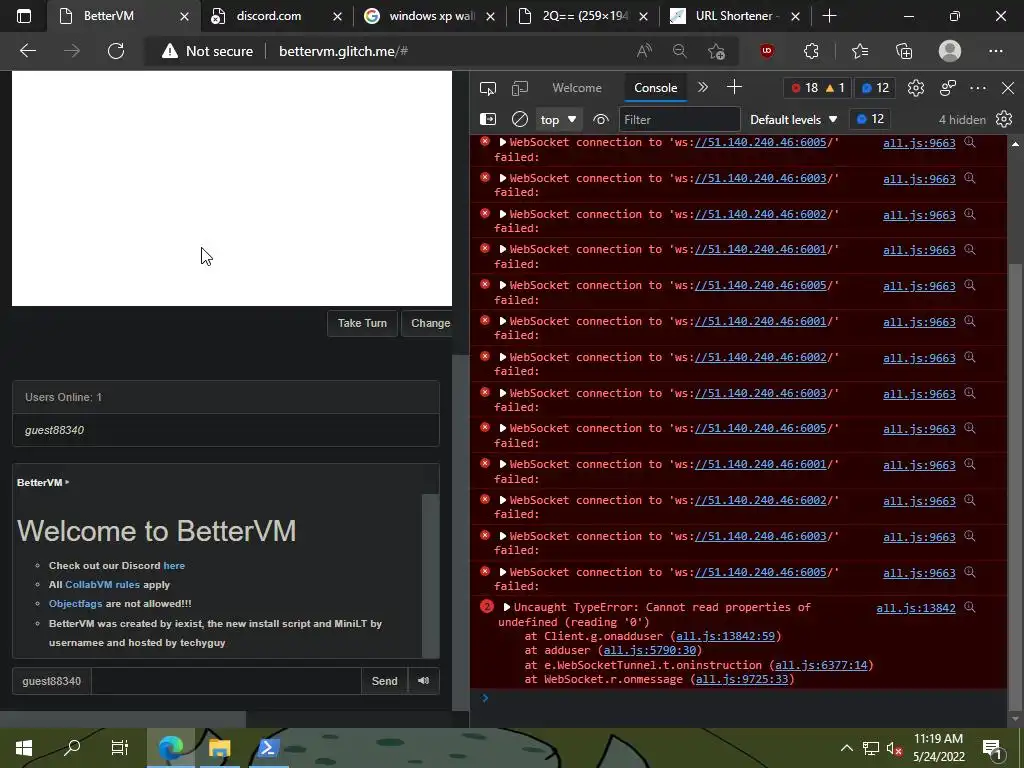
Task: Click the Not secure warning icon
Action: tap(170, 51)
